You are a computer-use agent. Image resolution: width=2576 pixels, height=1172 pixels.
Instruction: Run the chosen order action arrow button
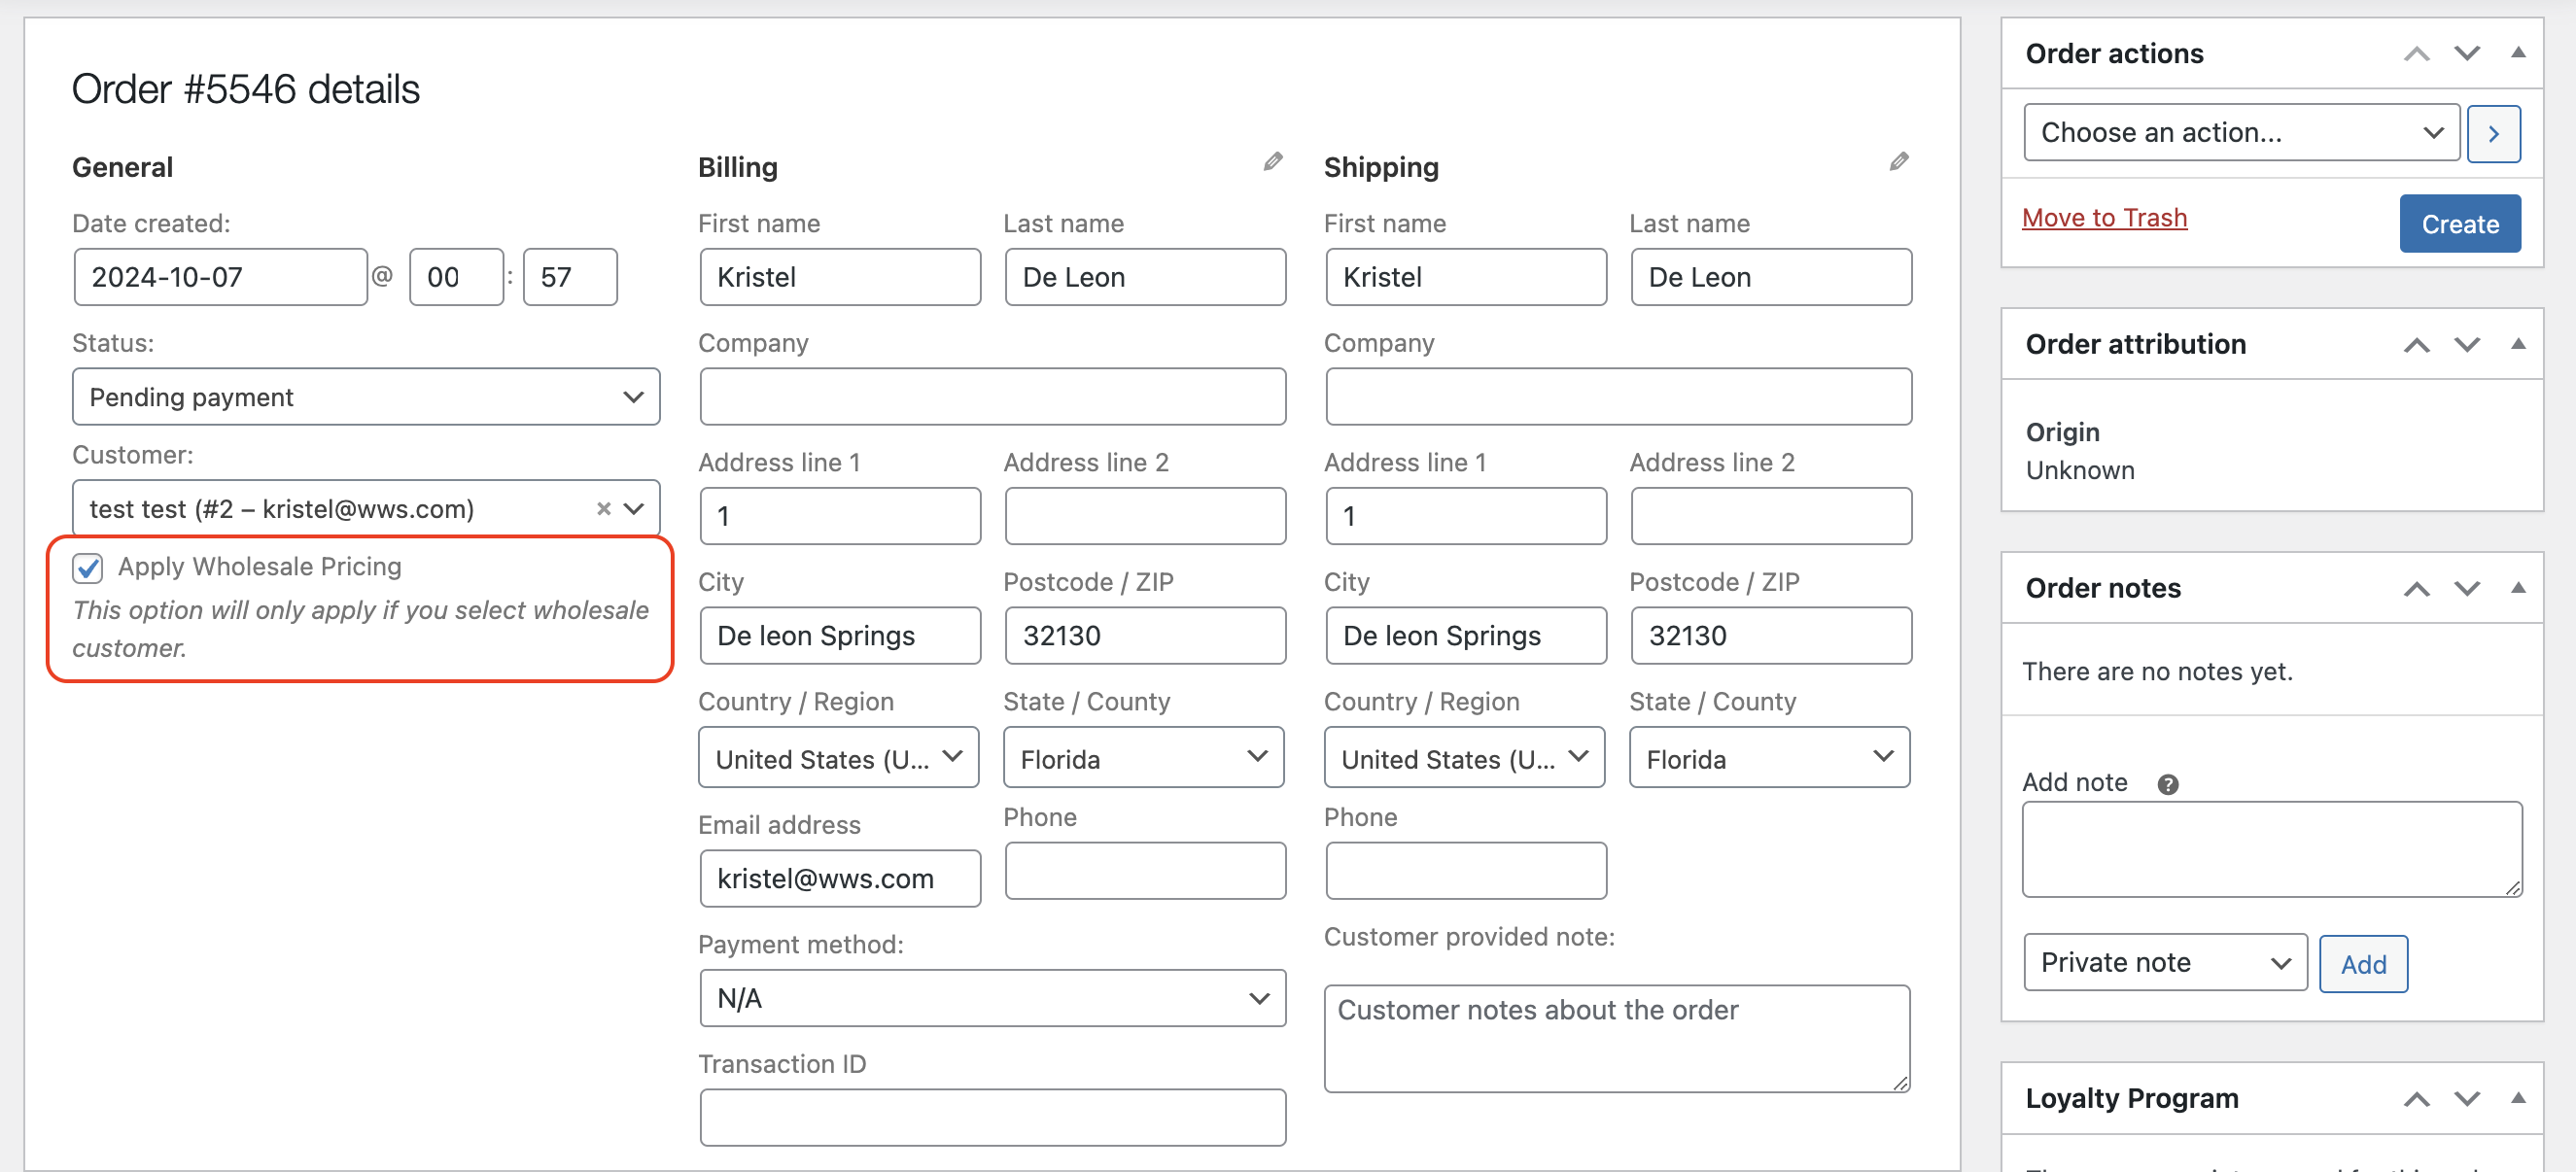coord(2494,133)
